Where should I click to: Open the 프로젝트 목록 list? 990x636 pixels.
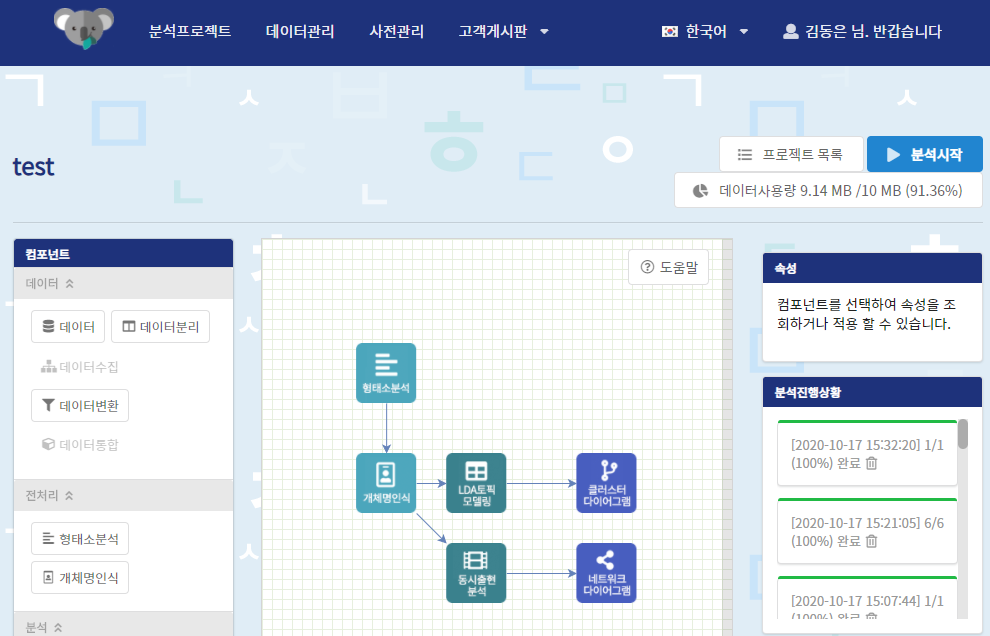coord(791,154)
